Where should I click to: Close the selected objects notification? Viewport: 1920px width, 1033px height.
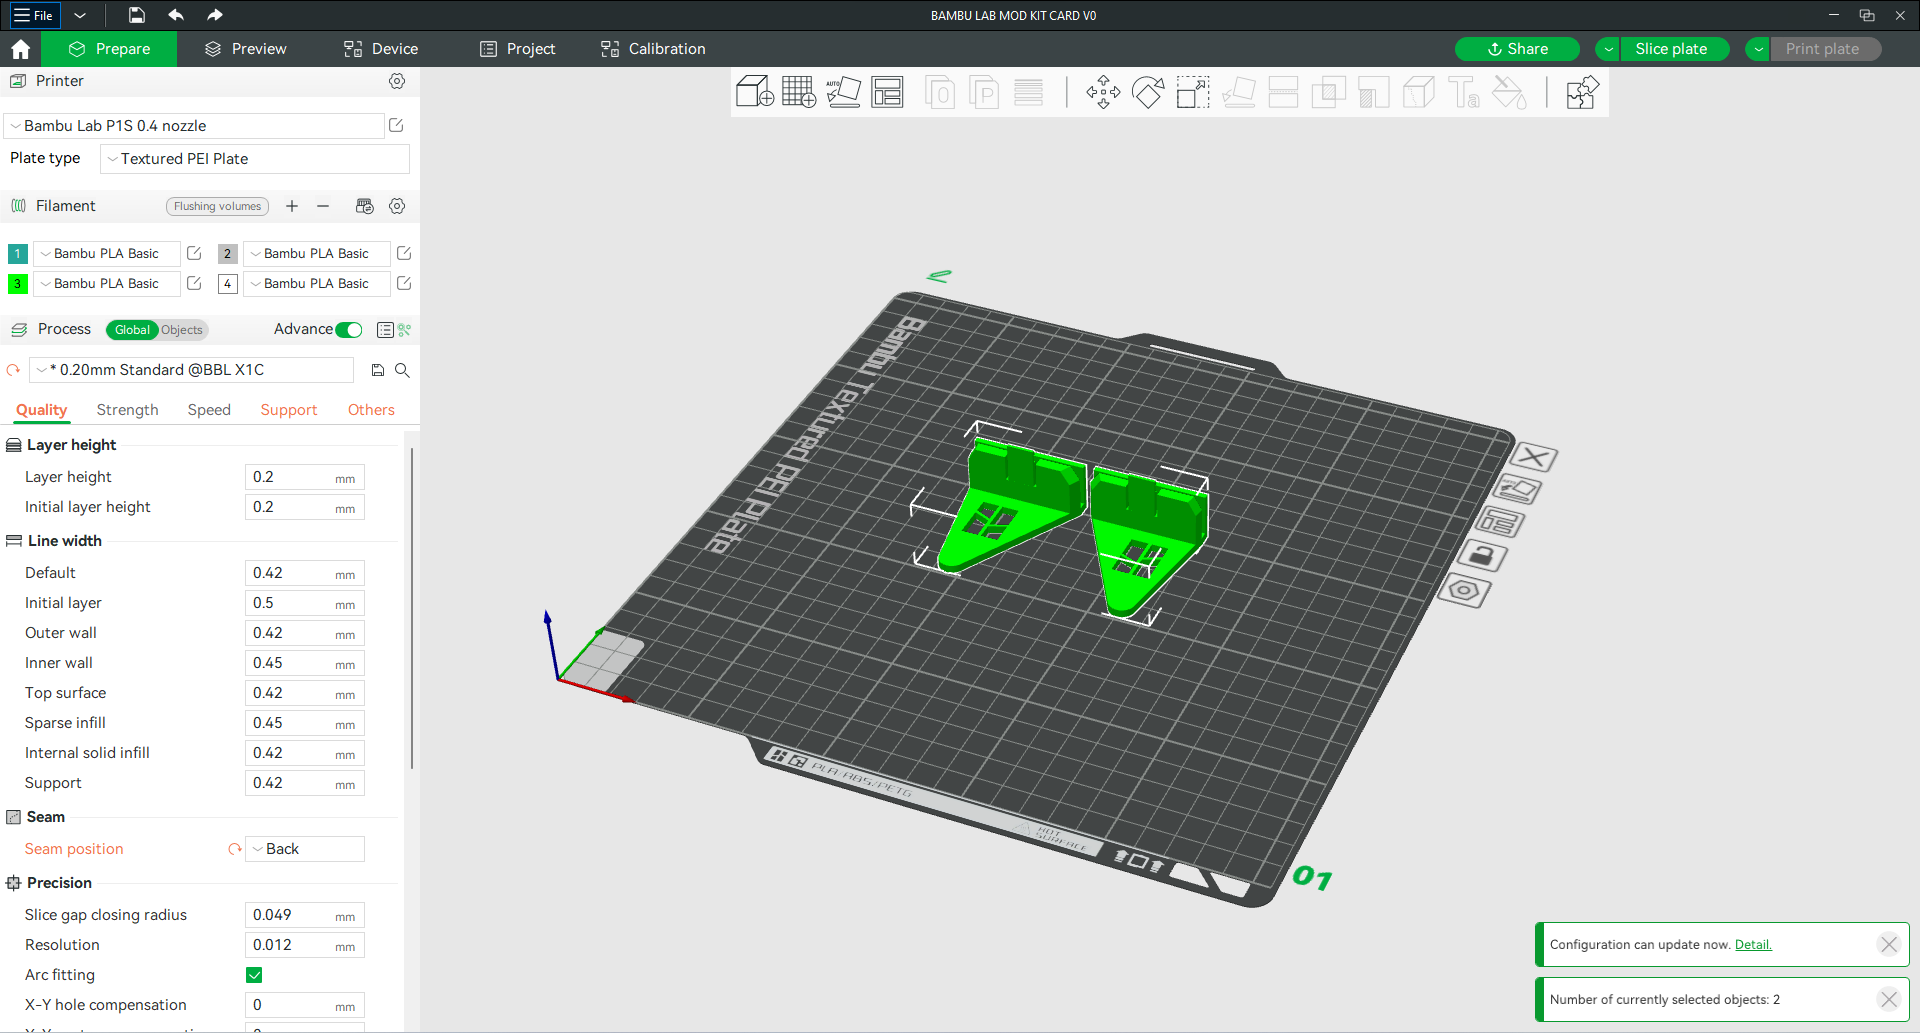coord(1888,999)
